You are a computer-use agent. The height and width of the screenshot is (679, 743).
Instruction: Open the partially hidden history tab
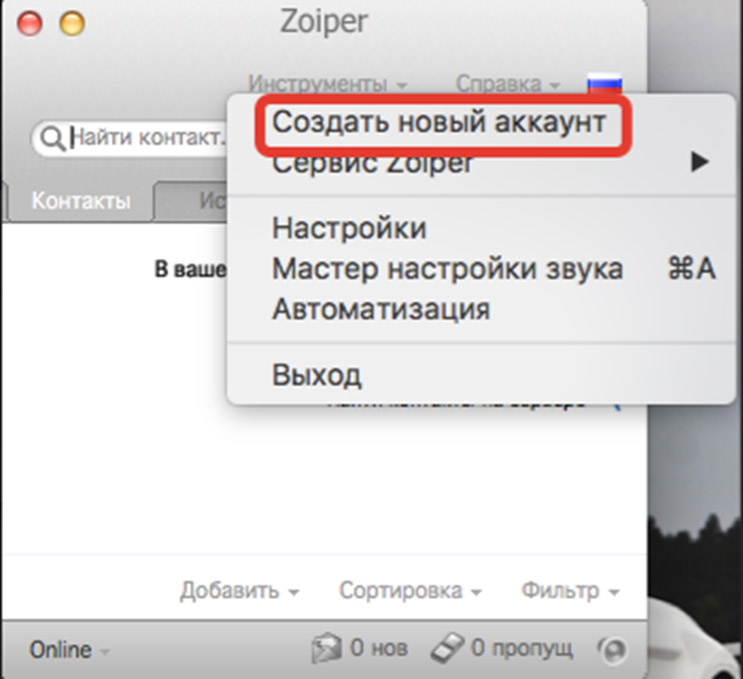click(x=192, y=201)
